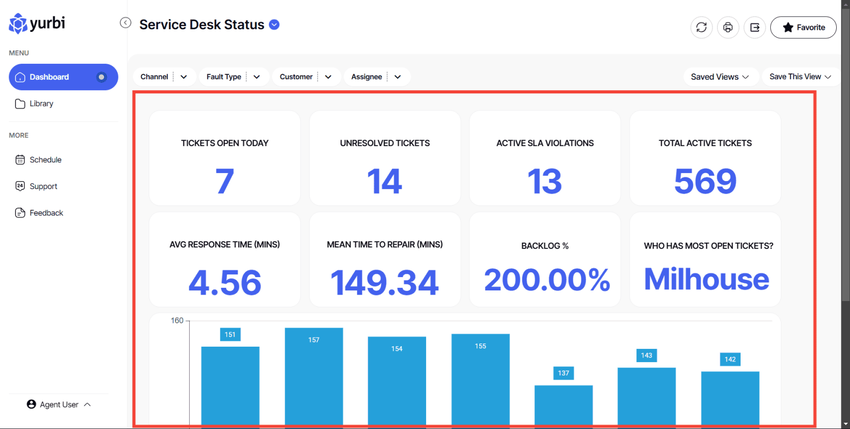Screen dimensions: 850x429
Task: Click the Agent User avatar icon
Action: [x=31, y=405]
